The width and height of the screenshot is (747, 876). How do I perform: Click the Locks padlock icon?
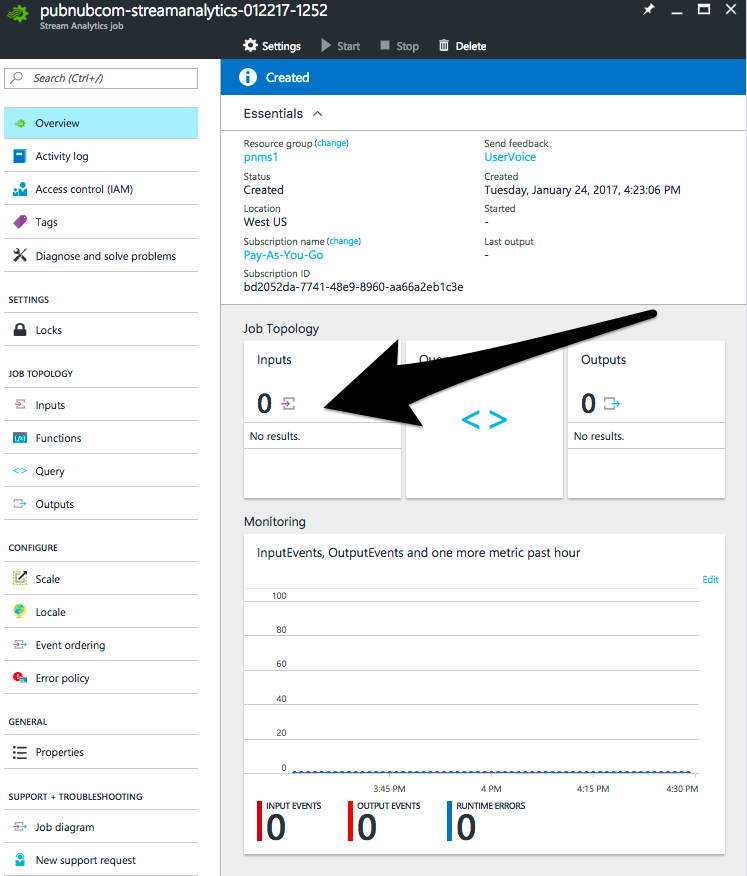click(20, 330)
